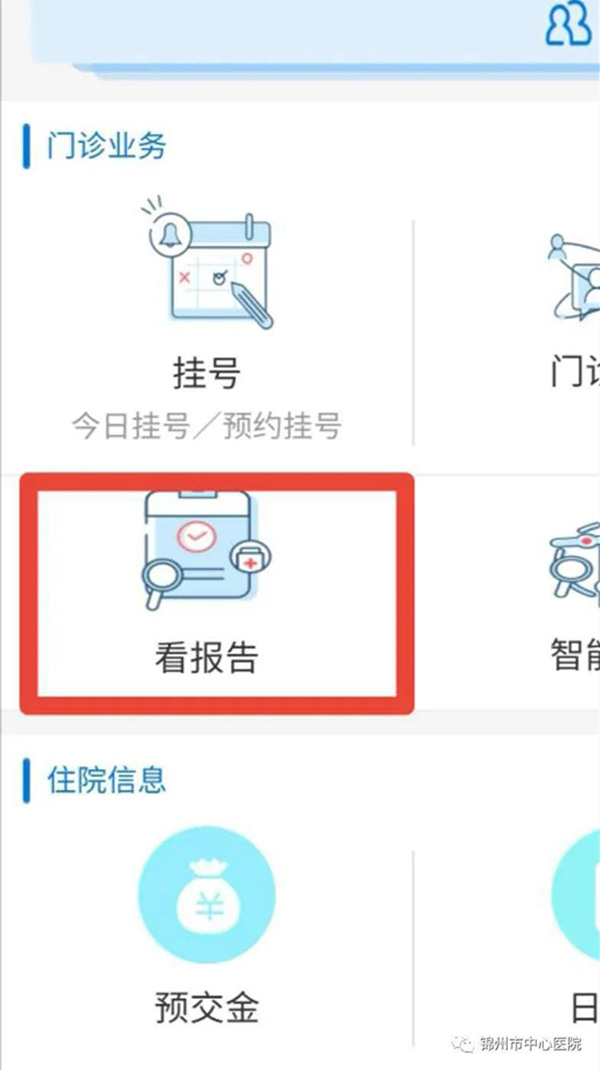Screen dimensions: 600x1070
Task: Select the 挂号 text label
Action: (x=207, y=373)
